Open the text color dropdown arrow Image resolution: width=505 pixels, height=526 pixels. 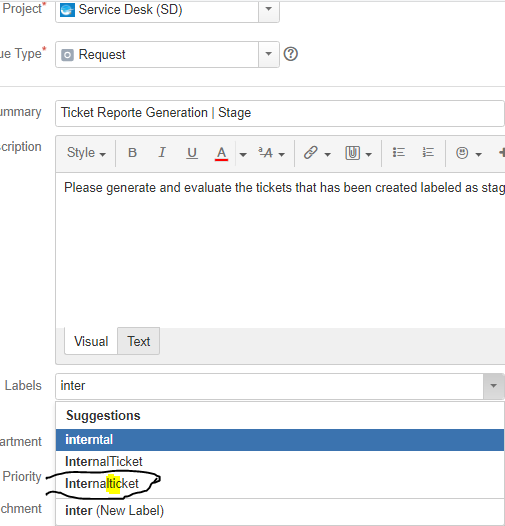point(243,154)
